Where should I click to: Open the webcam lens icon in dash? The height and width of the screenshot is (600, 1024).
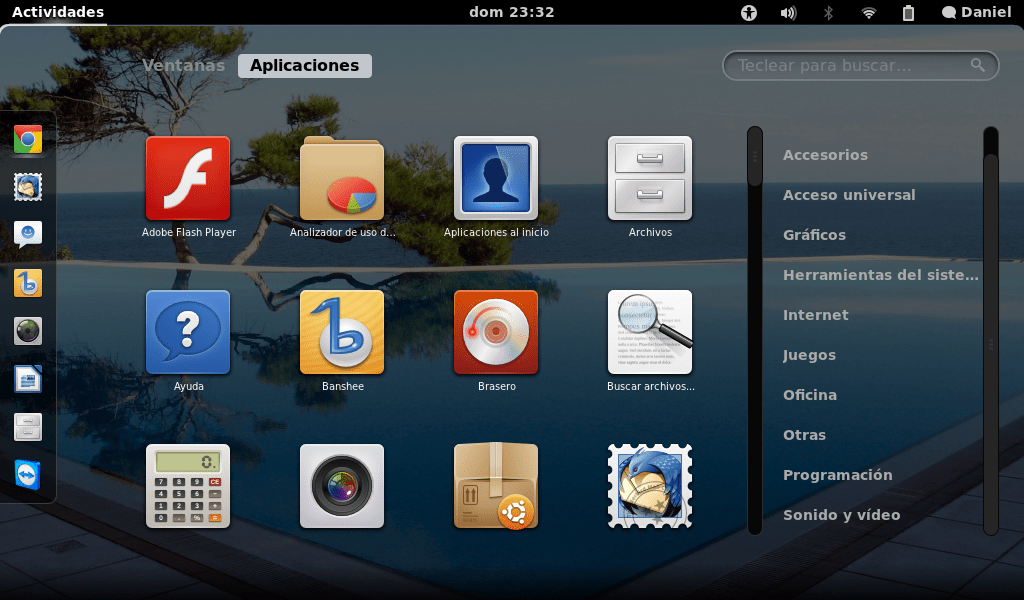28,331
